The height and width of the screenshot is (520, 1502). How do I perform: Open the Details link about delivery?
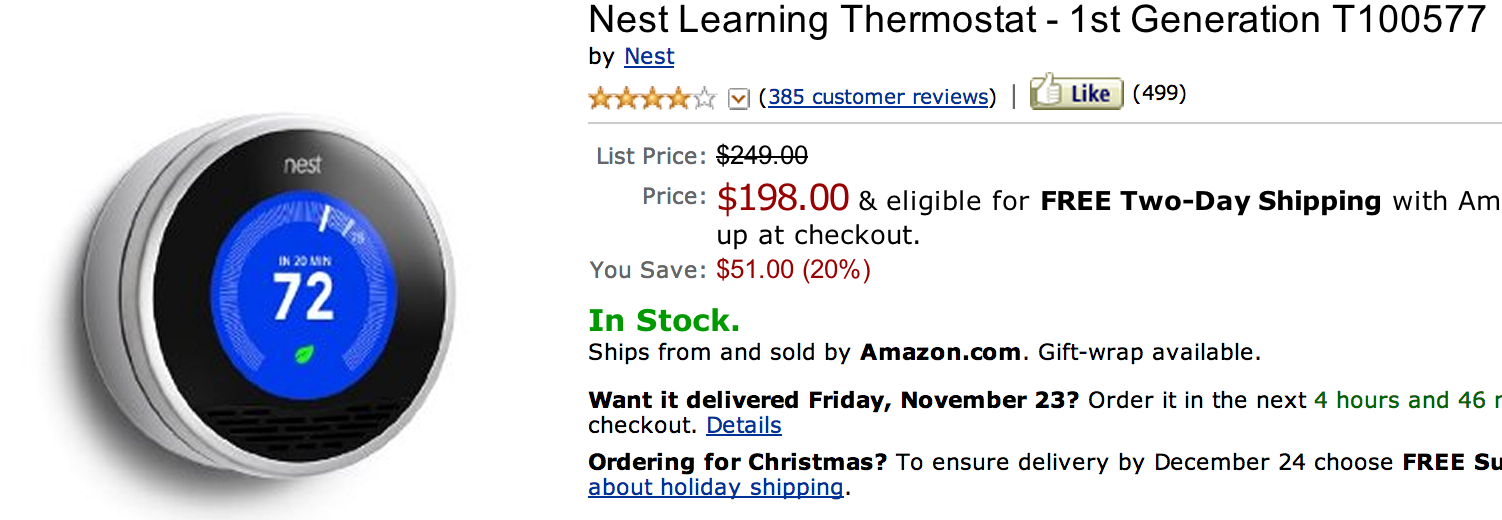743,425
